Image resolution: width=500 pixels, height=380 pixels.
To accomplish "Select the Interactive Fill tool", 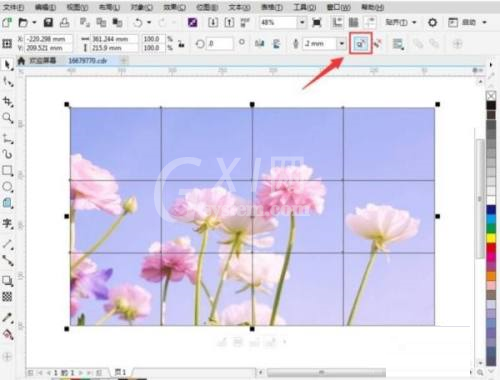I will [x=7, y=334].
